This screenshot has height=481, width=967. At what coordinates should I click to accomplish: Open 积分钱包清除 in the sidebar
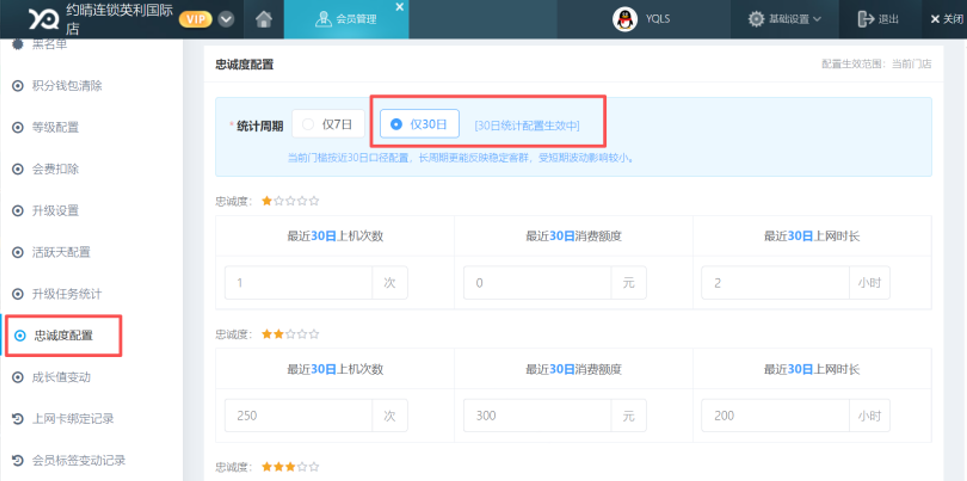(67, 86)
